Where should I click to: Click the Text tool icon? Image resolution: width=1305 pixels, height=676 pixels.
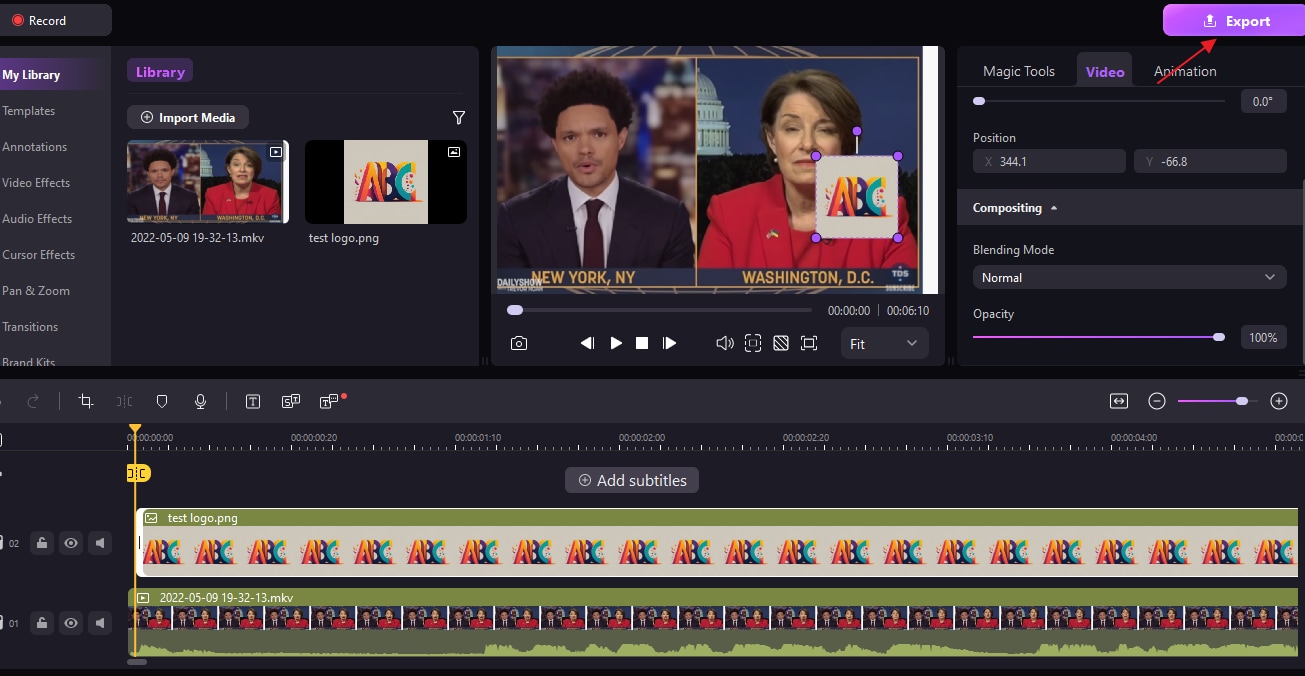click(x=253, y=401)
